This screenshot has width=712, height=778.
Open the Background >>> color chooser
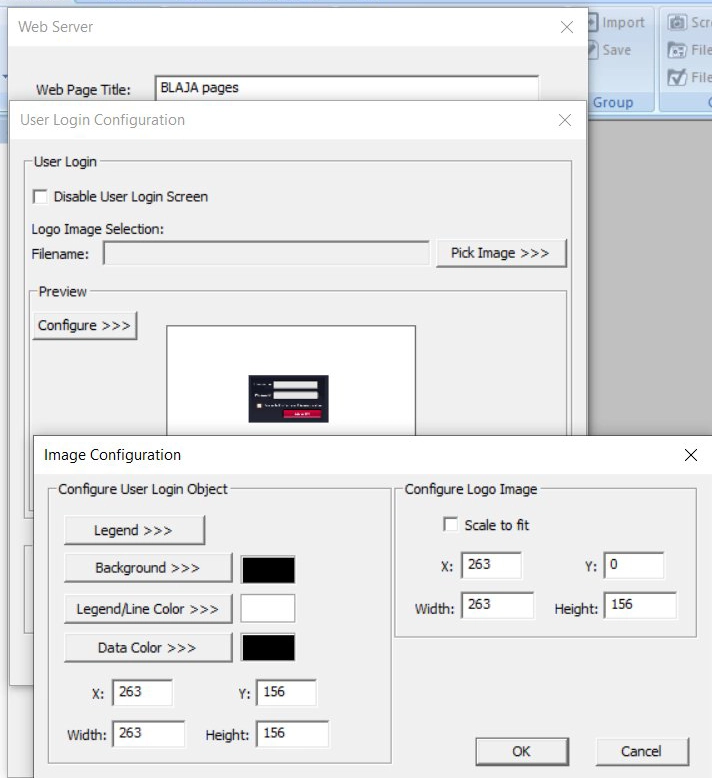click(148, 568)
